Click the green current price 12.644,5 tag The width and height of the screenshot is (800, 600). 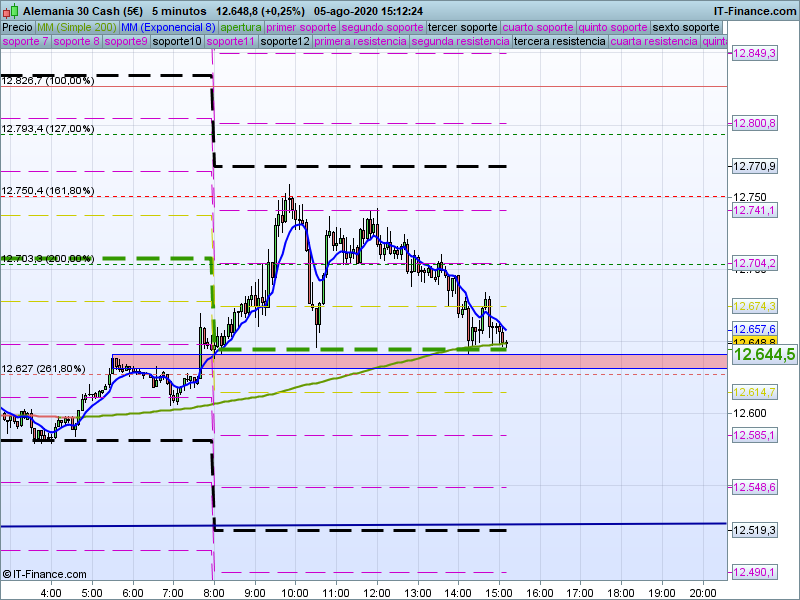pos(764,354)
